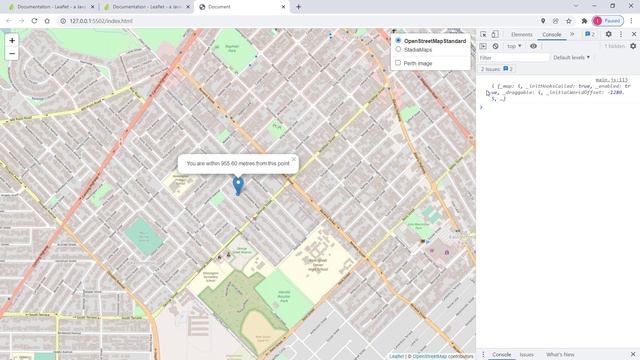The width and height of the screenshot is (640, 360).
Task: Show more DevTools tabs chevron
Action: coord(572,34)
